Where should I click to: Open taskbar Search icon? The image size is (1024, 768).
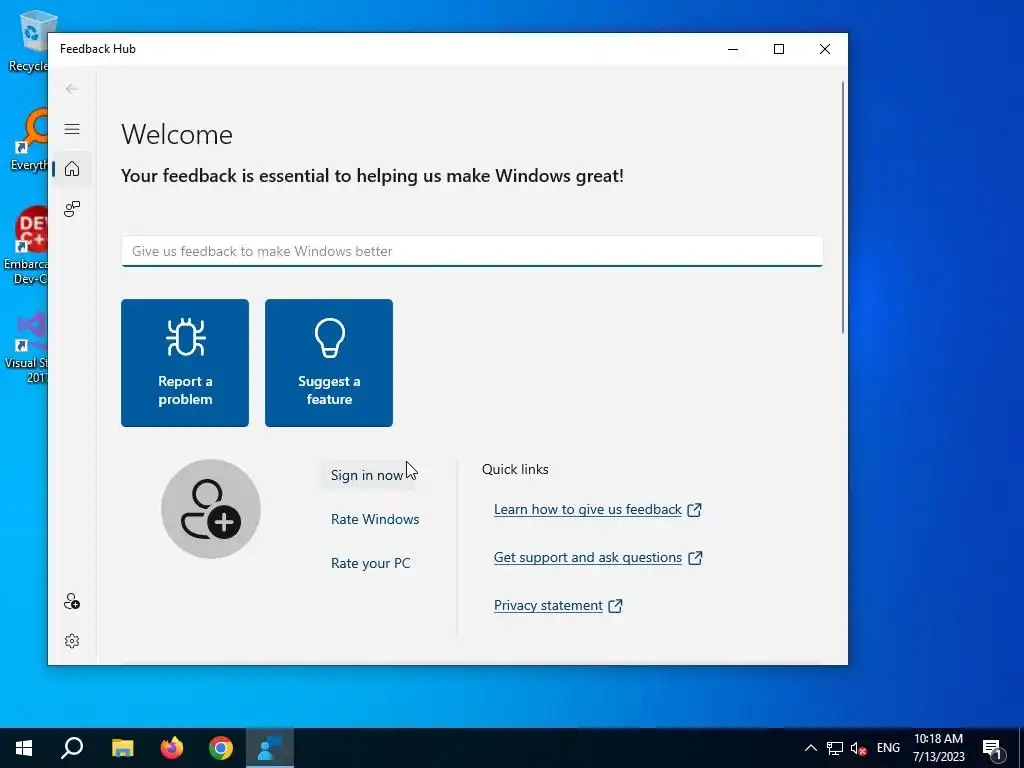(x=72, y=748)
